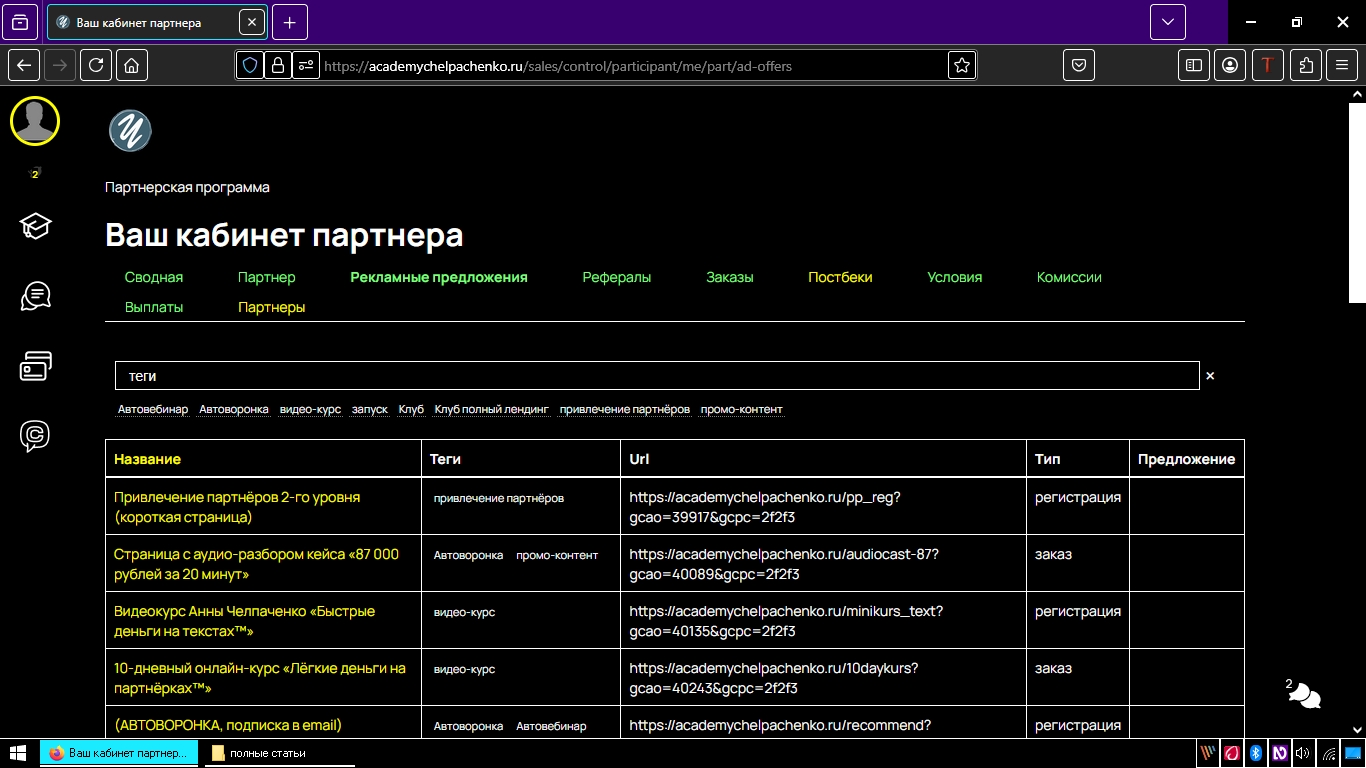Filter by the Клуб полный лендинг tag

(492, 409)
